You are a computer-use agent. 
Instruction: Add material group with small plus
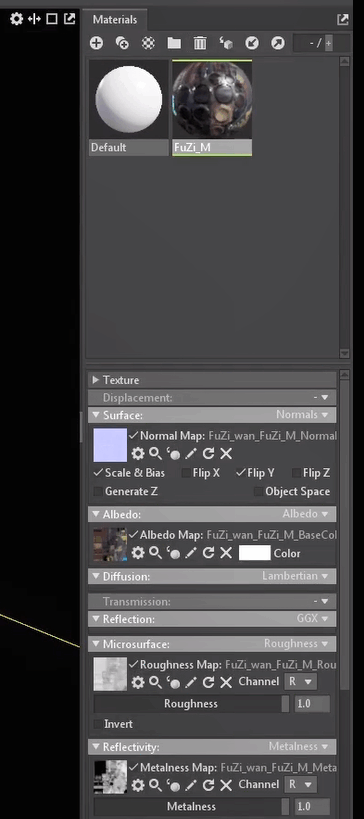pos(328,43)
